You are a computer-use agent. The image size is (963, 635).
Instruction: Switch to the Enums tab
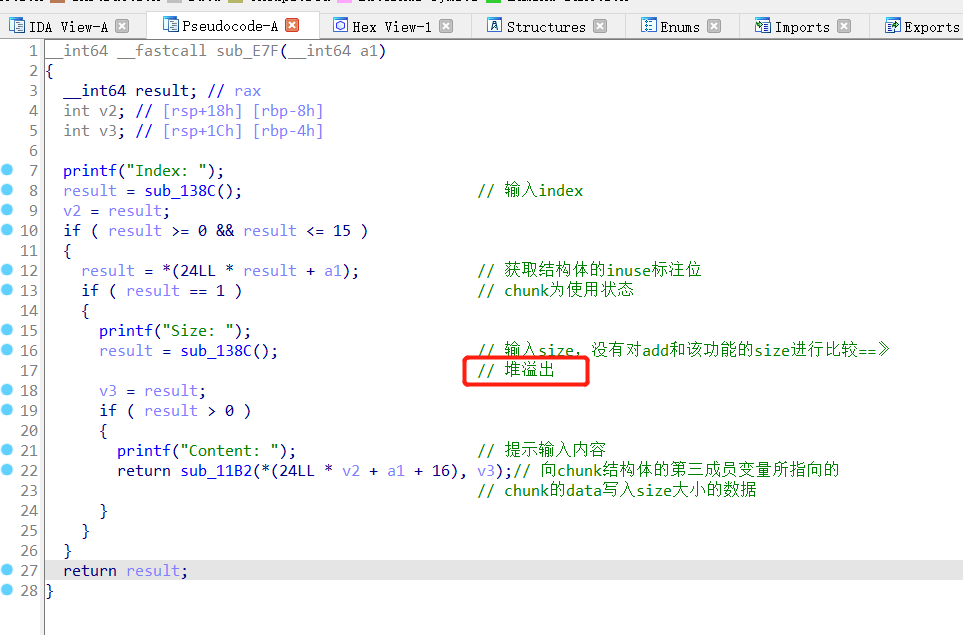[x=680, y=26]
